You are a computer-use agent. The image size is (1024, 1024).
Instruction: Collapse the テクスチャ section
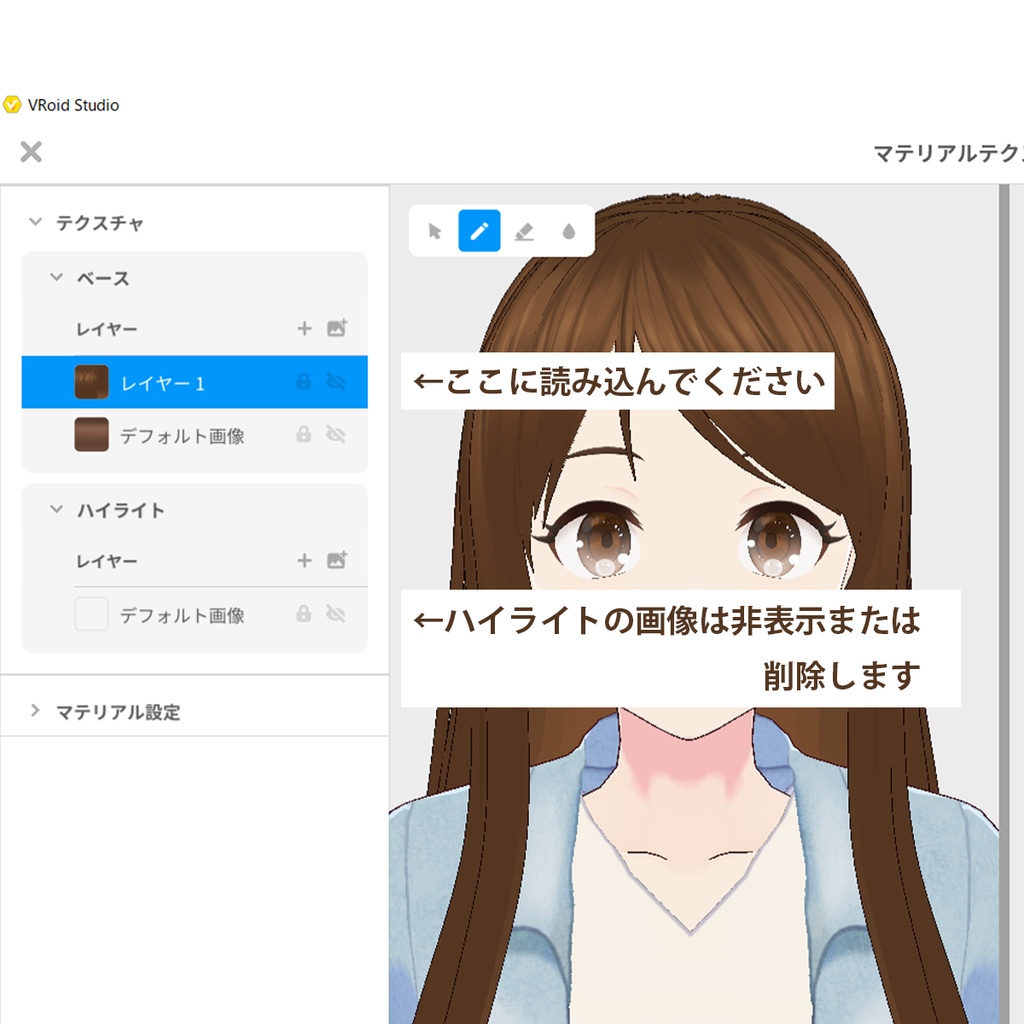coord(35,222)
